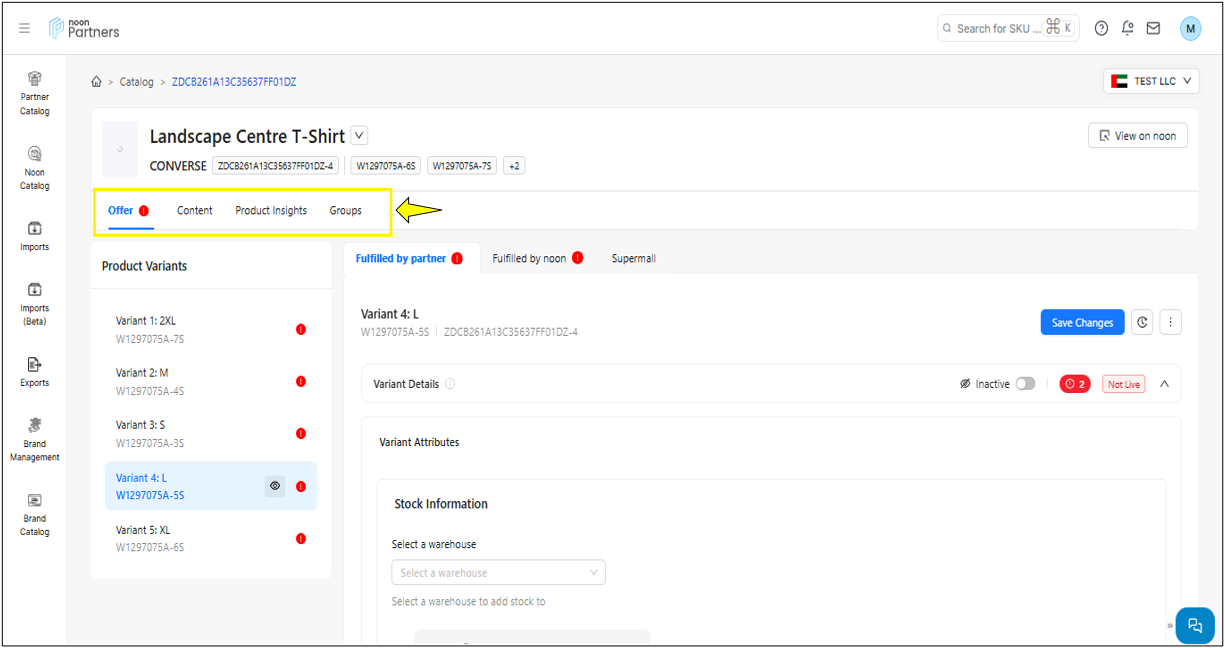The width and height of the screenshot is (1225, 648).
Task: Open user profile avatar M
Action: coord(1190,28)
